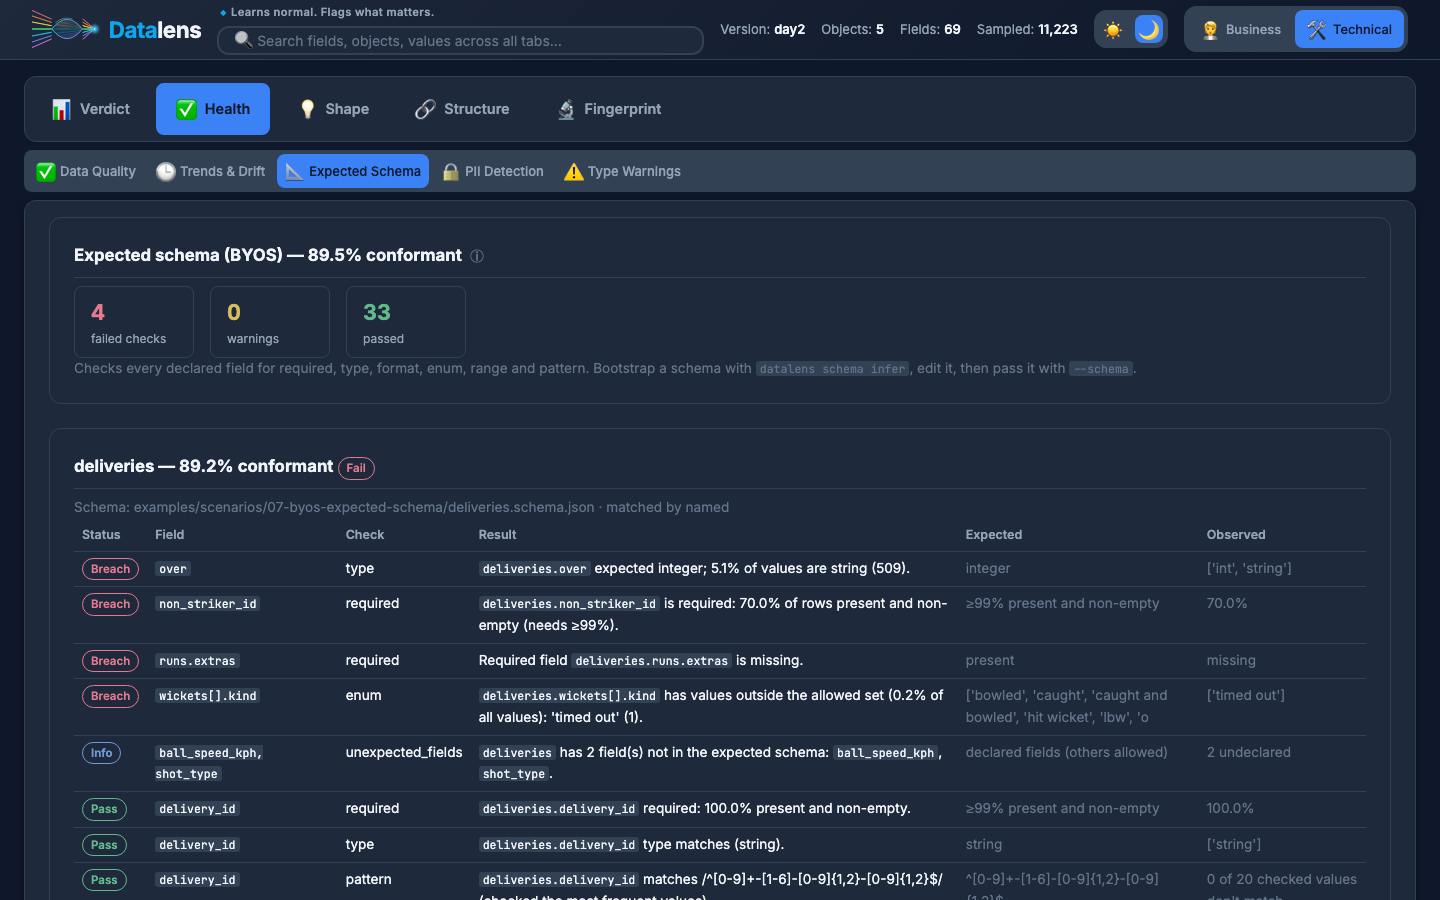This screenshot has height=900, width=1440.
Task: Click the 'Sampled: 11,223' stat
Action: tap(1027, 29)
